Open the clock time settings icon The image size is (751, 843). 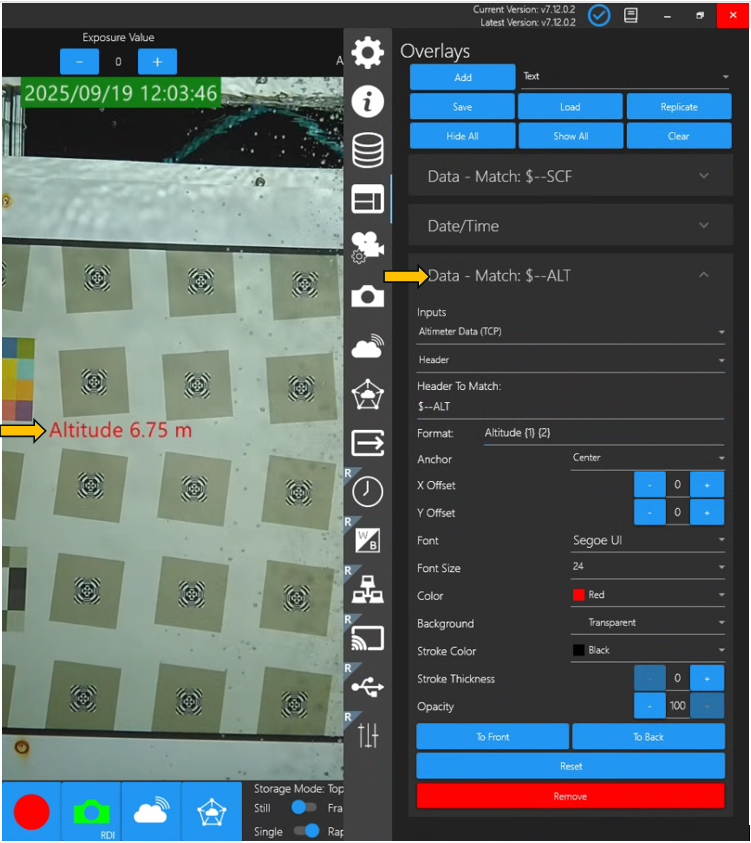[x=368, y=491]
